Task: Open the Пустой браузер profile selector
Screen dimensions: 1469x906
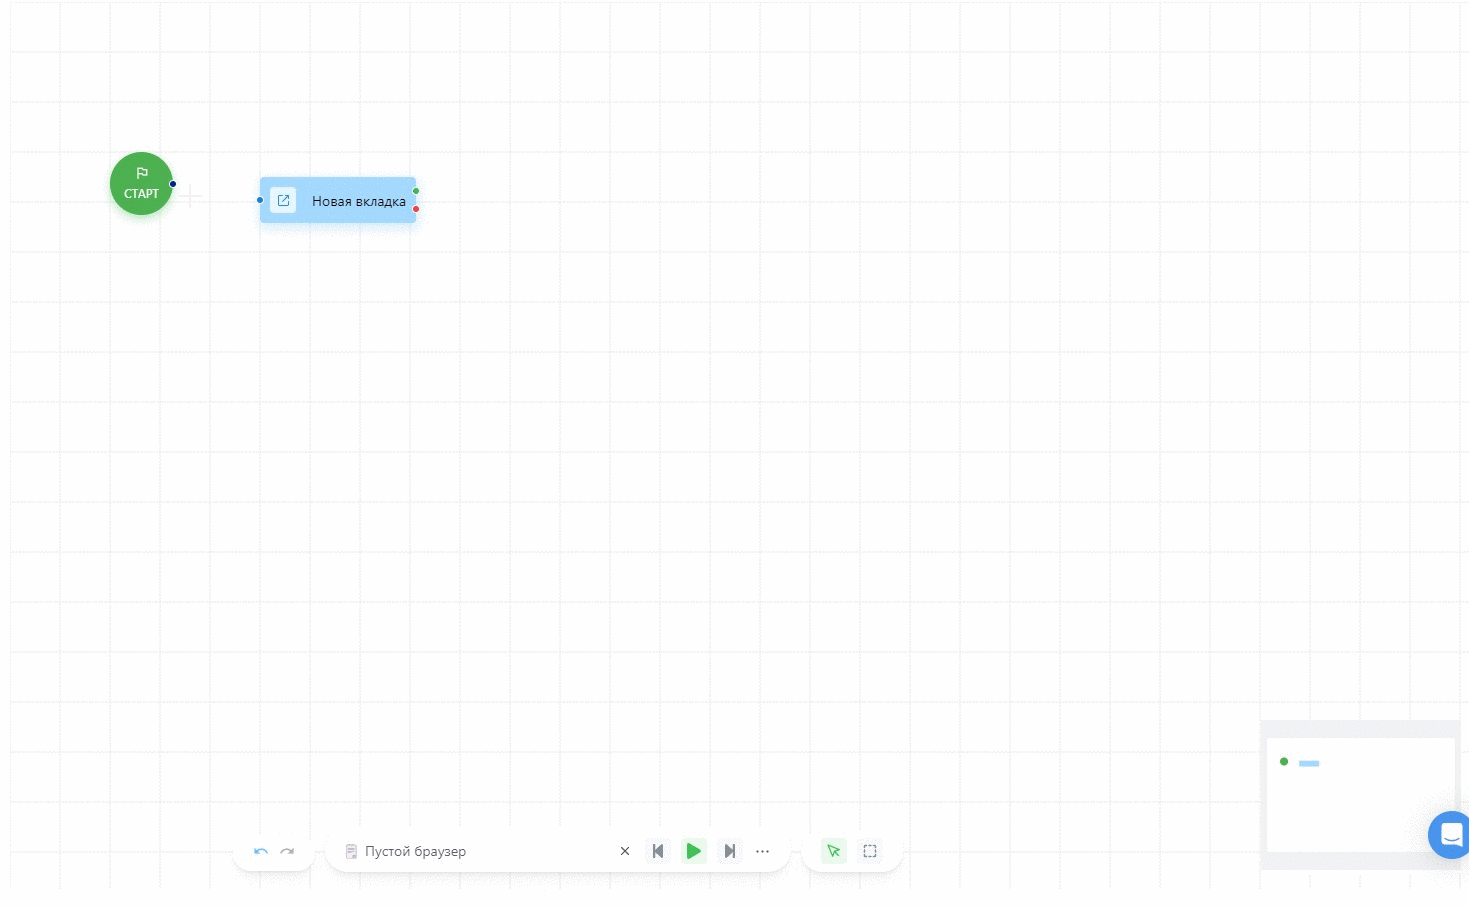Action: tap(415, 851)
